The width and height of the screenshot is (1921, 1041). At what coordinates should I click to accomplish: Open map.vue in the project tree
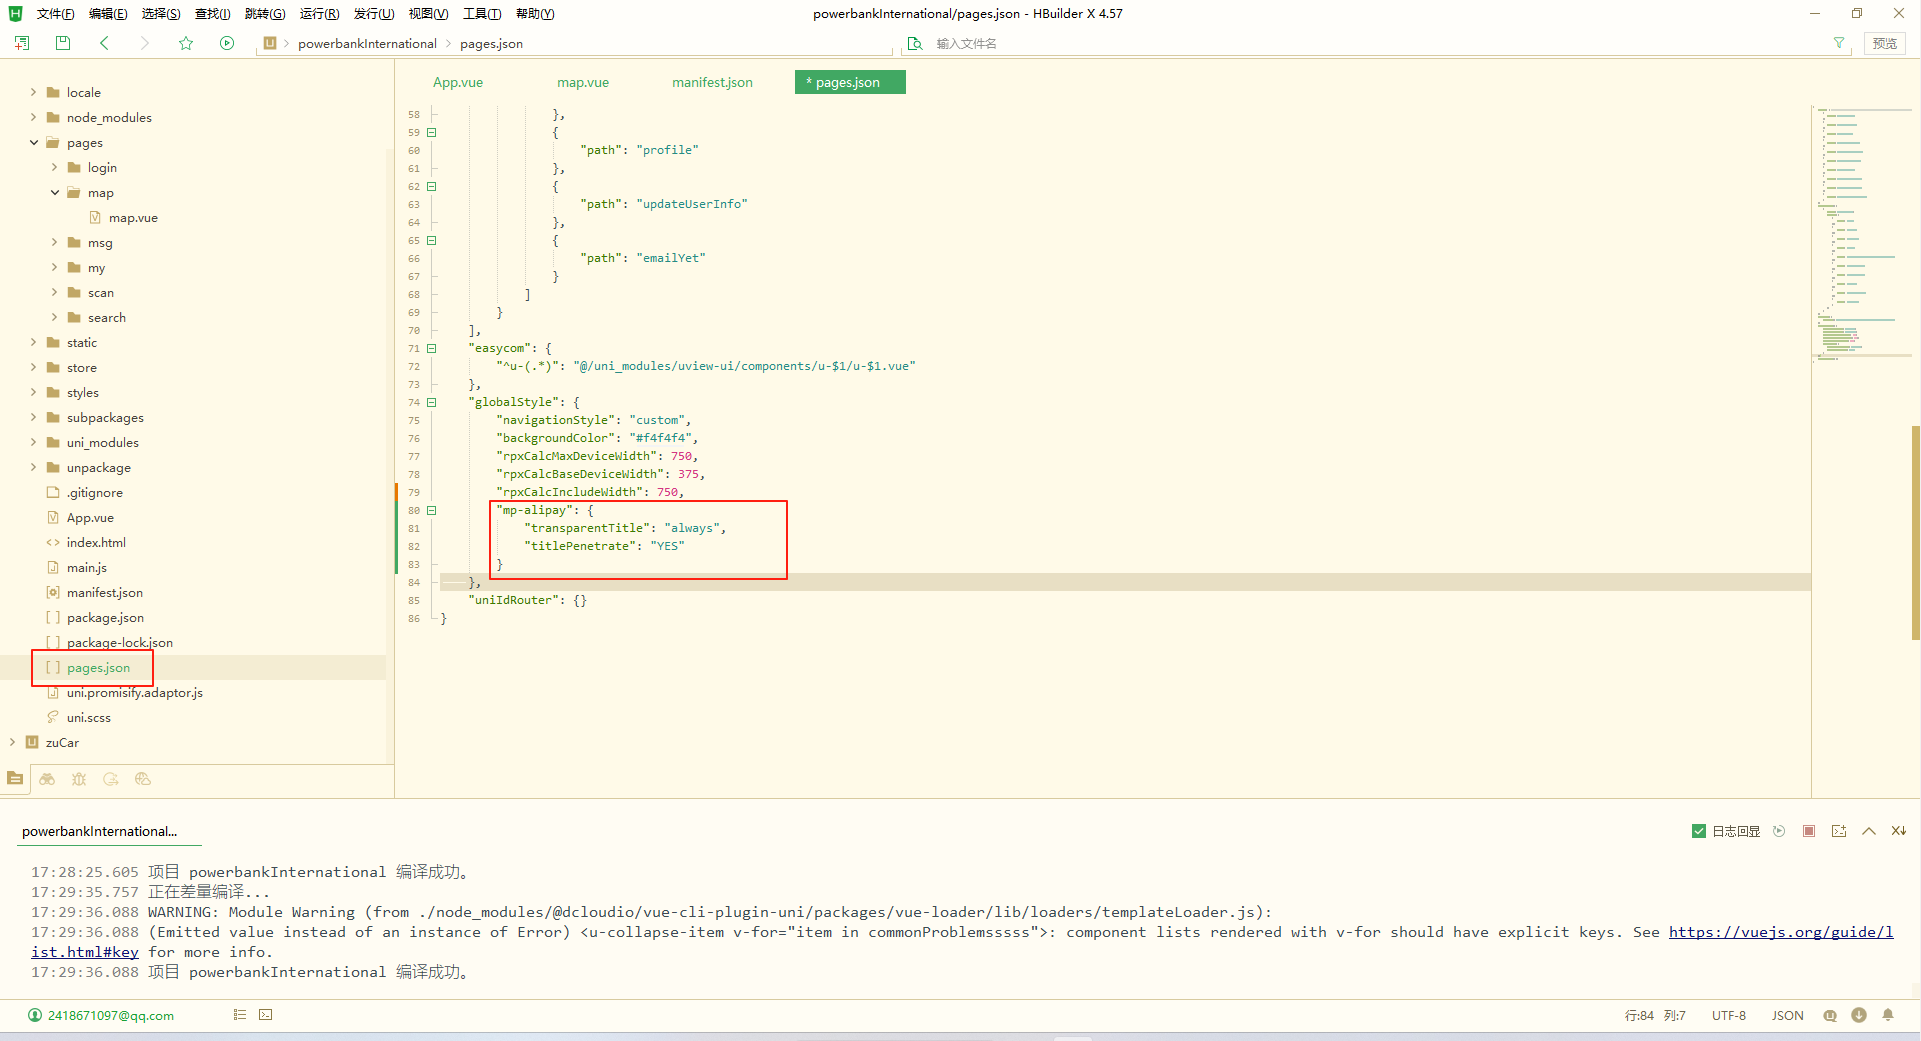tap(133, 217)
